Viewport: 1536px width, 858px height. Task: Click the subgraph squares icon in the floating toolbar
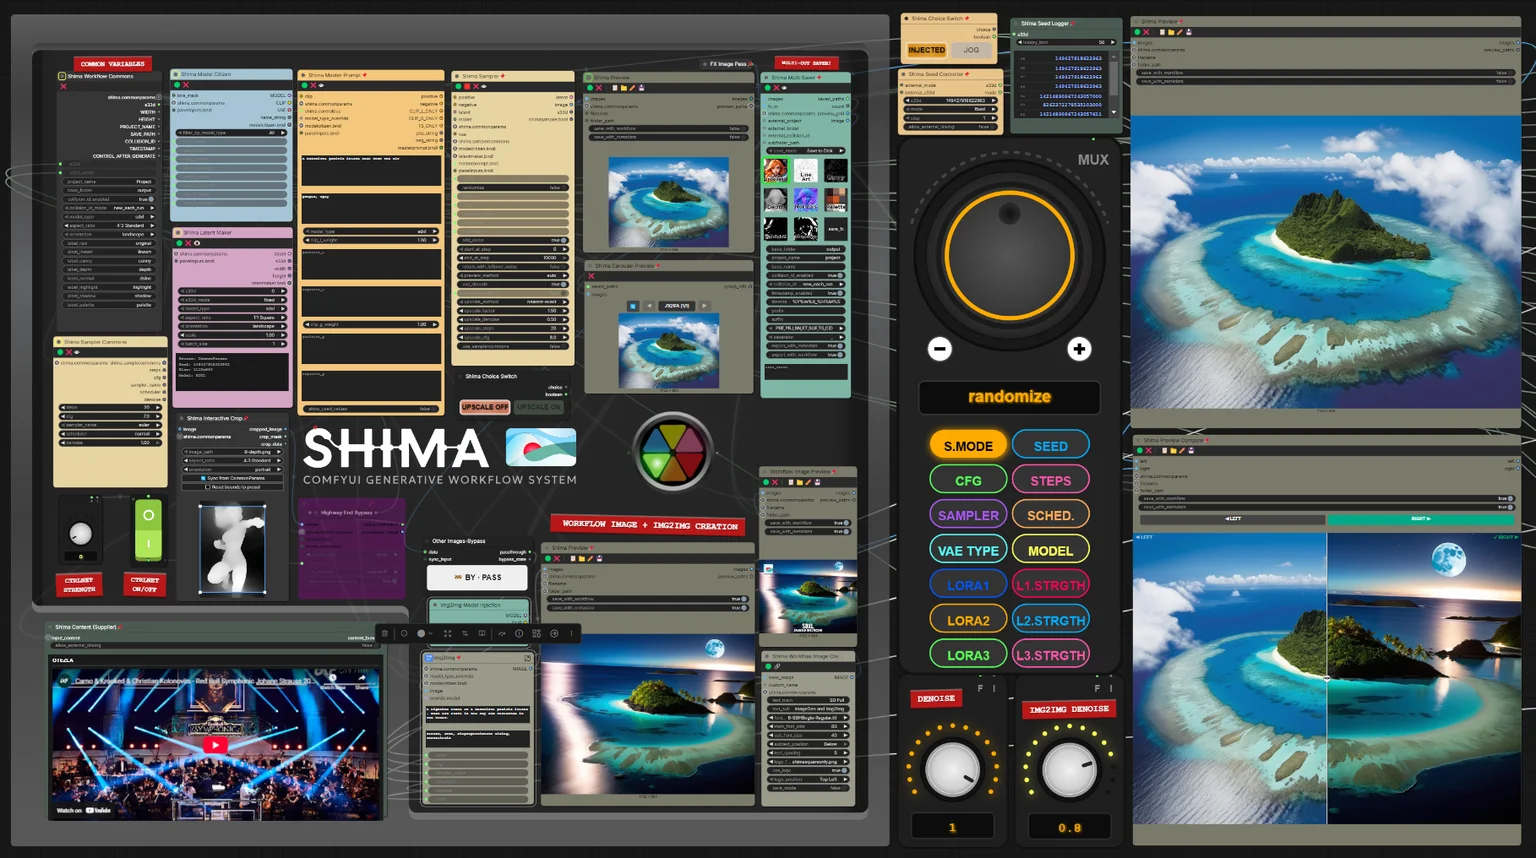537,633
